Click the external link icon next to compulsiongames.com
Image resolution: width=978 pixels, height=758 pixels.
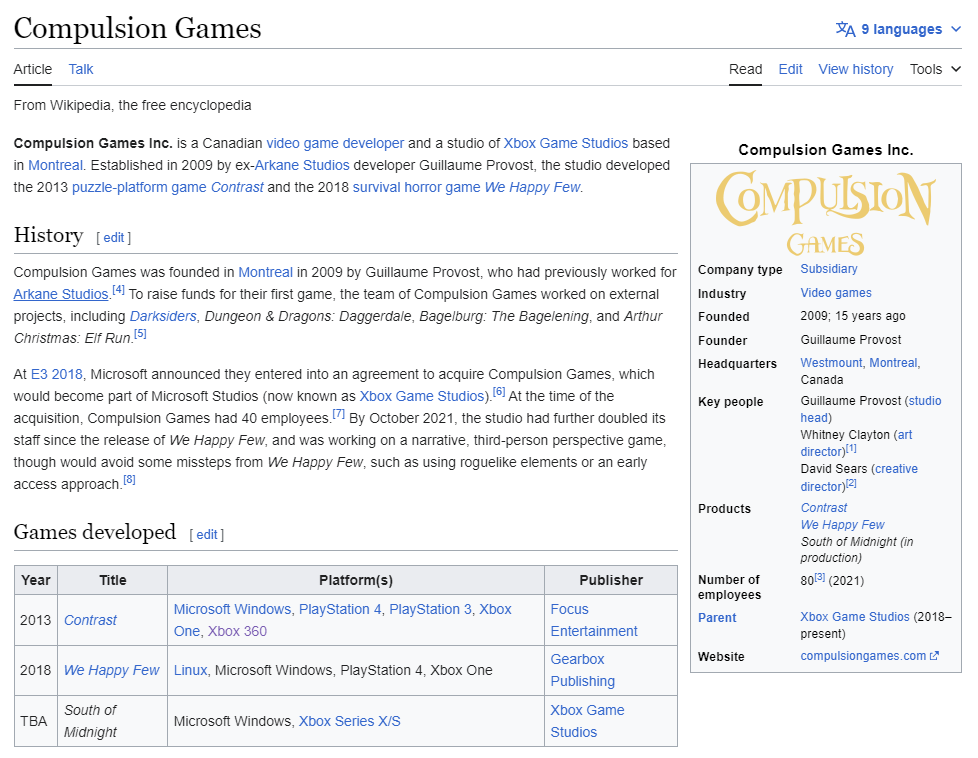click(934, 656)
